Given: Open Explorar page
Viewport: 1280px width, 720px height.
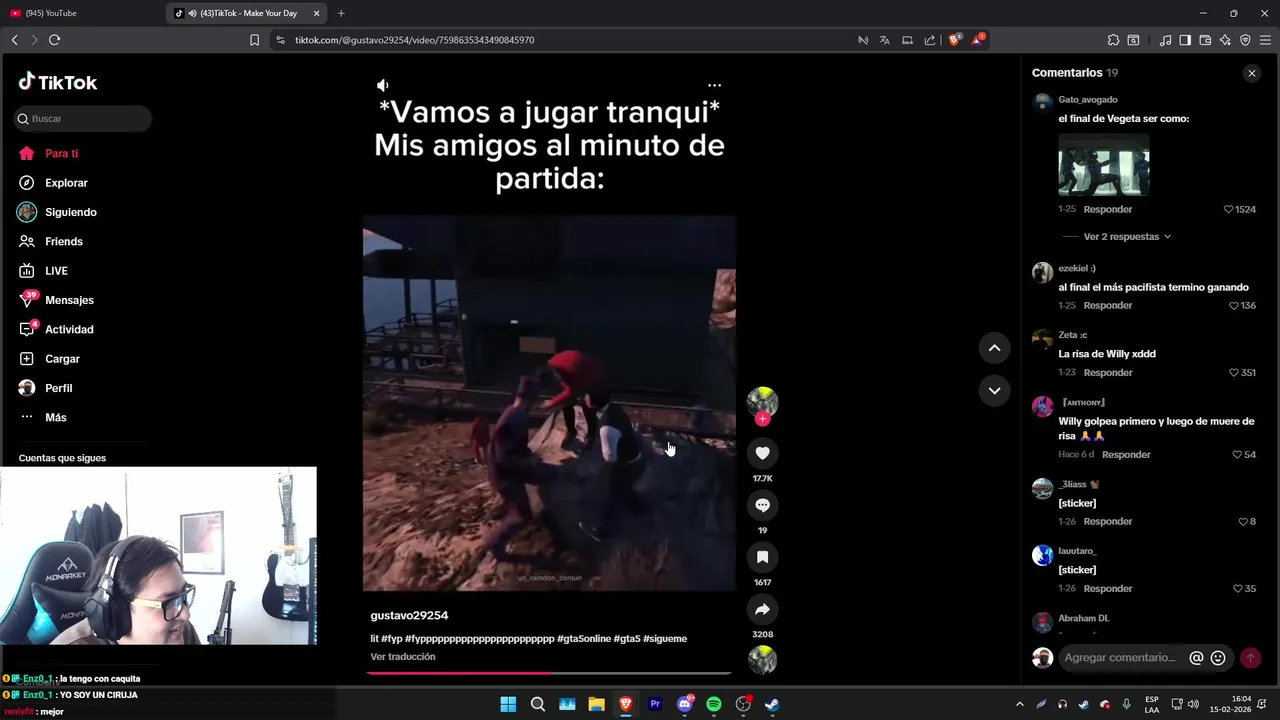Looking at the screenshot, I should point(53,183).
